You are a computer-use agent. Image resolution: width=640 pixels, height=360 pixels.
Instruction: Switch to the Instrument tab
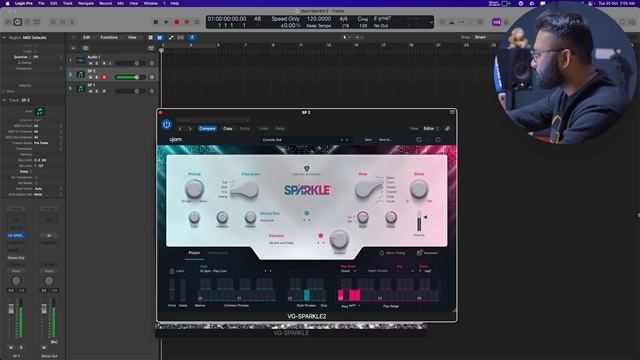[218, 253]
